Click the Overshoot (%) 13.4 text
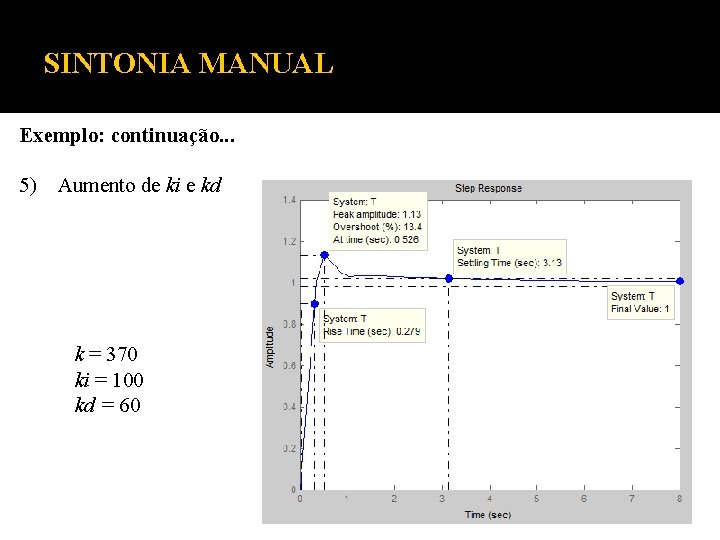Screen dimensions: 720x540 tap(377, 227)
